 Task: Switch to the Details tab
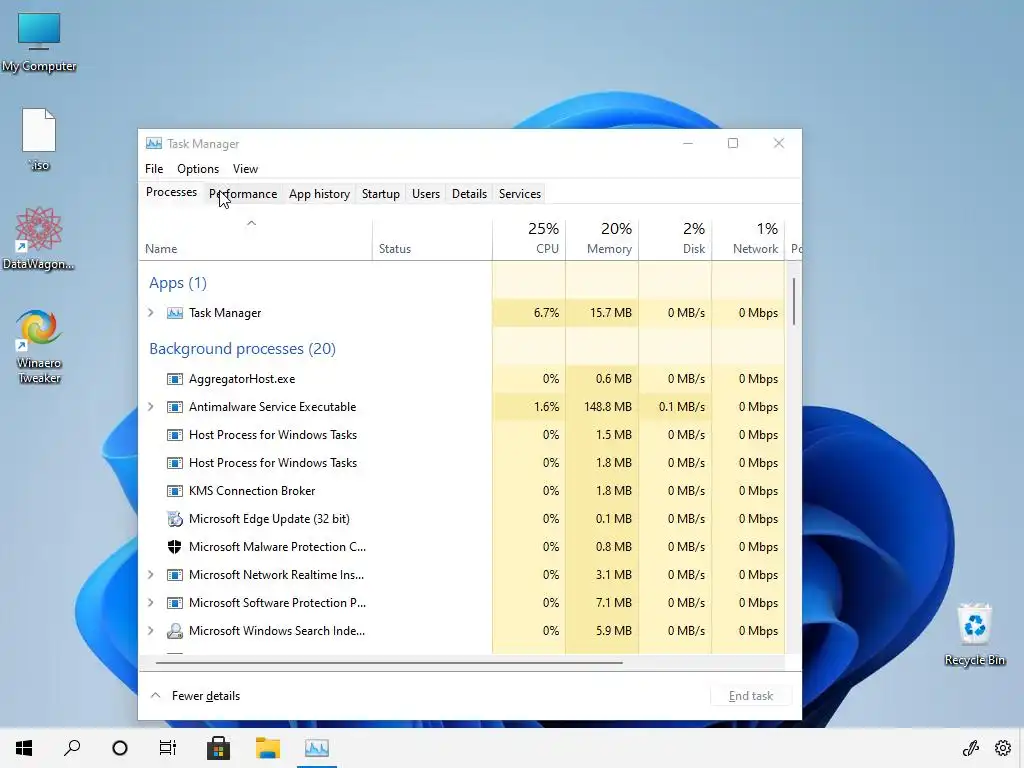click(470, 194)
